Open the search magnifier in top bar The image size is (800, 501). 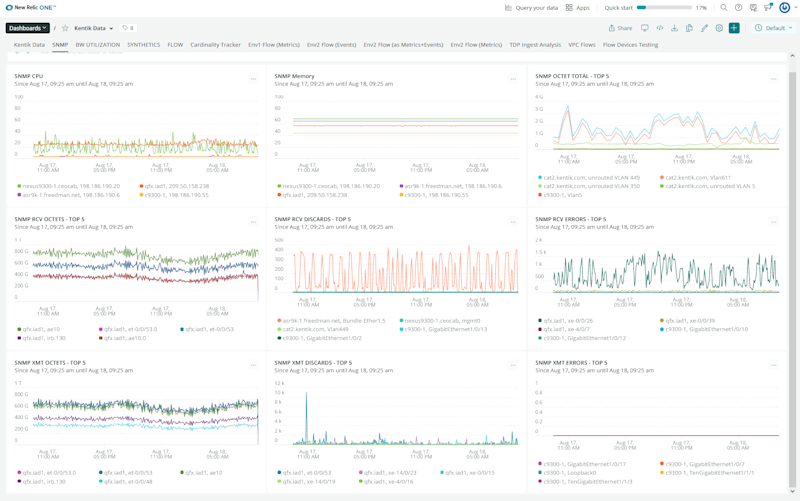pyautogui.click(x=723, y=8)
